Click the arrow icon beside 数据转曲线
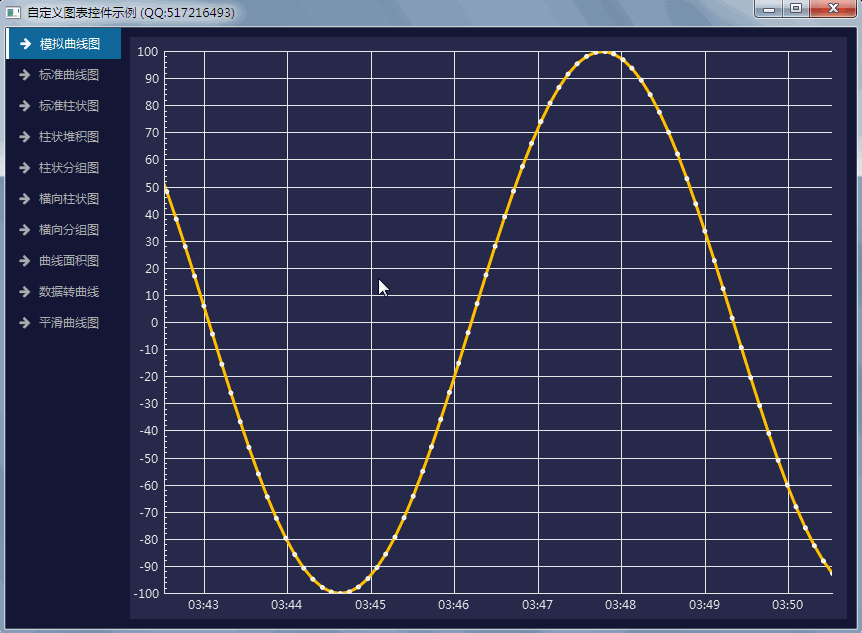 [25, 291]
